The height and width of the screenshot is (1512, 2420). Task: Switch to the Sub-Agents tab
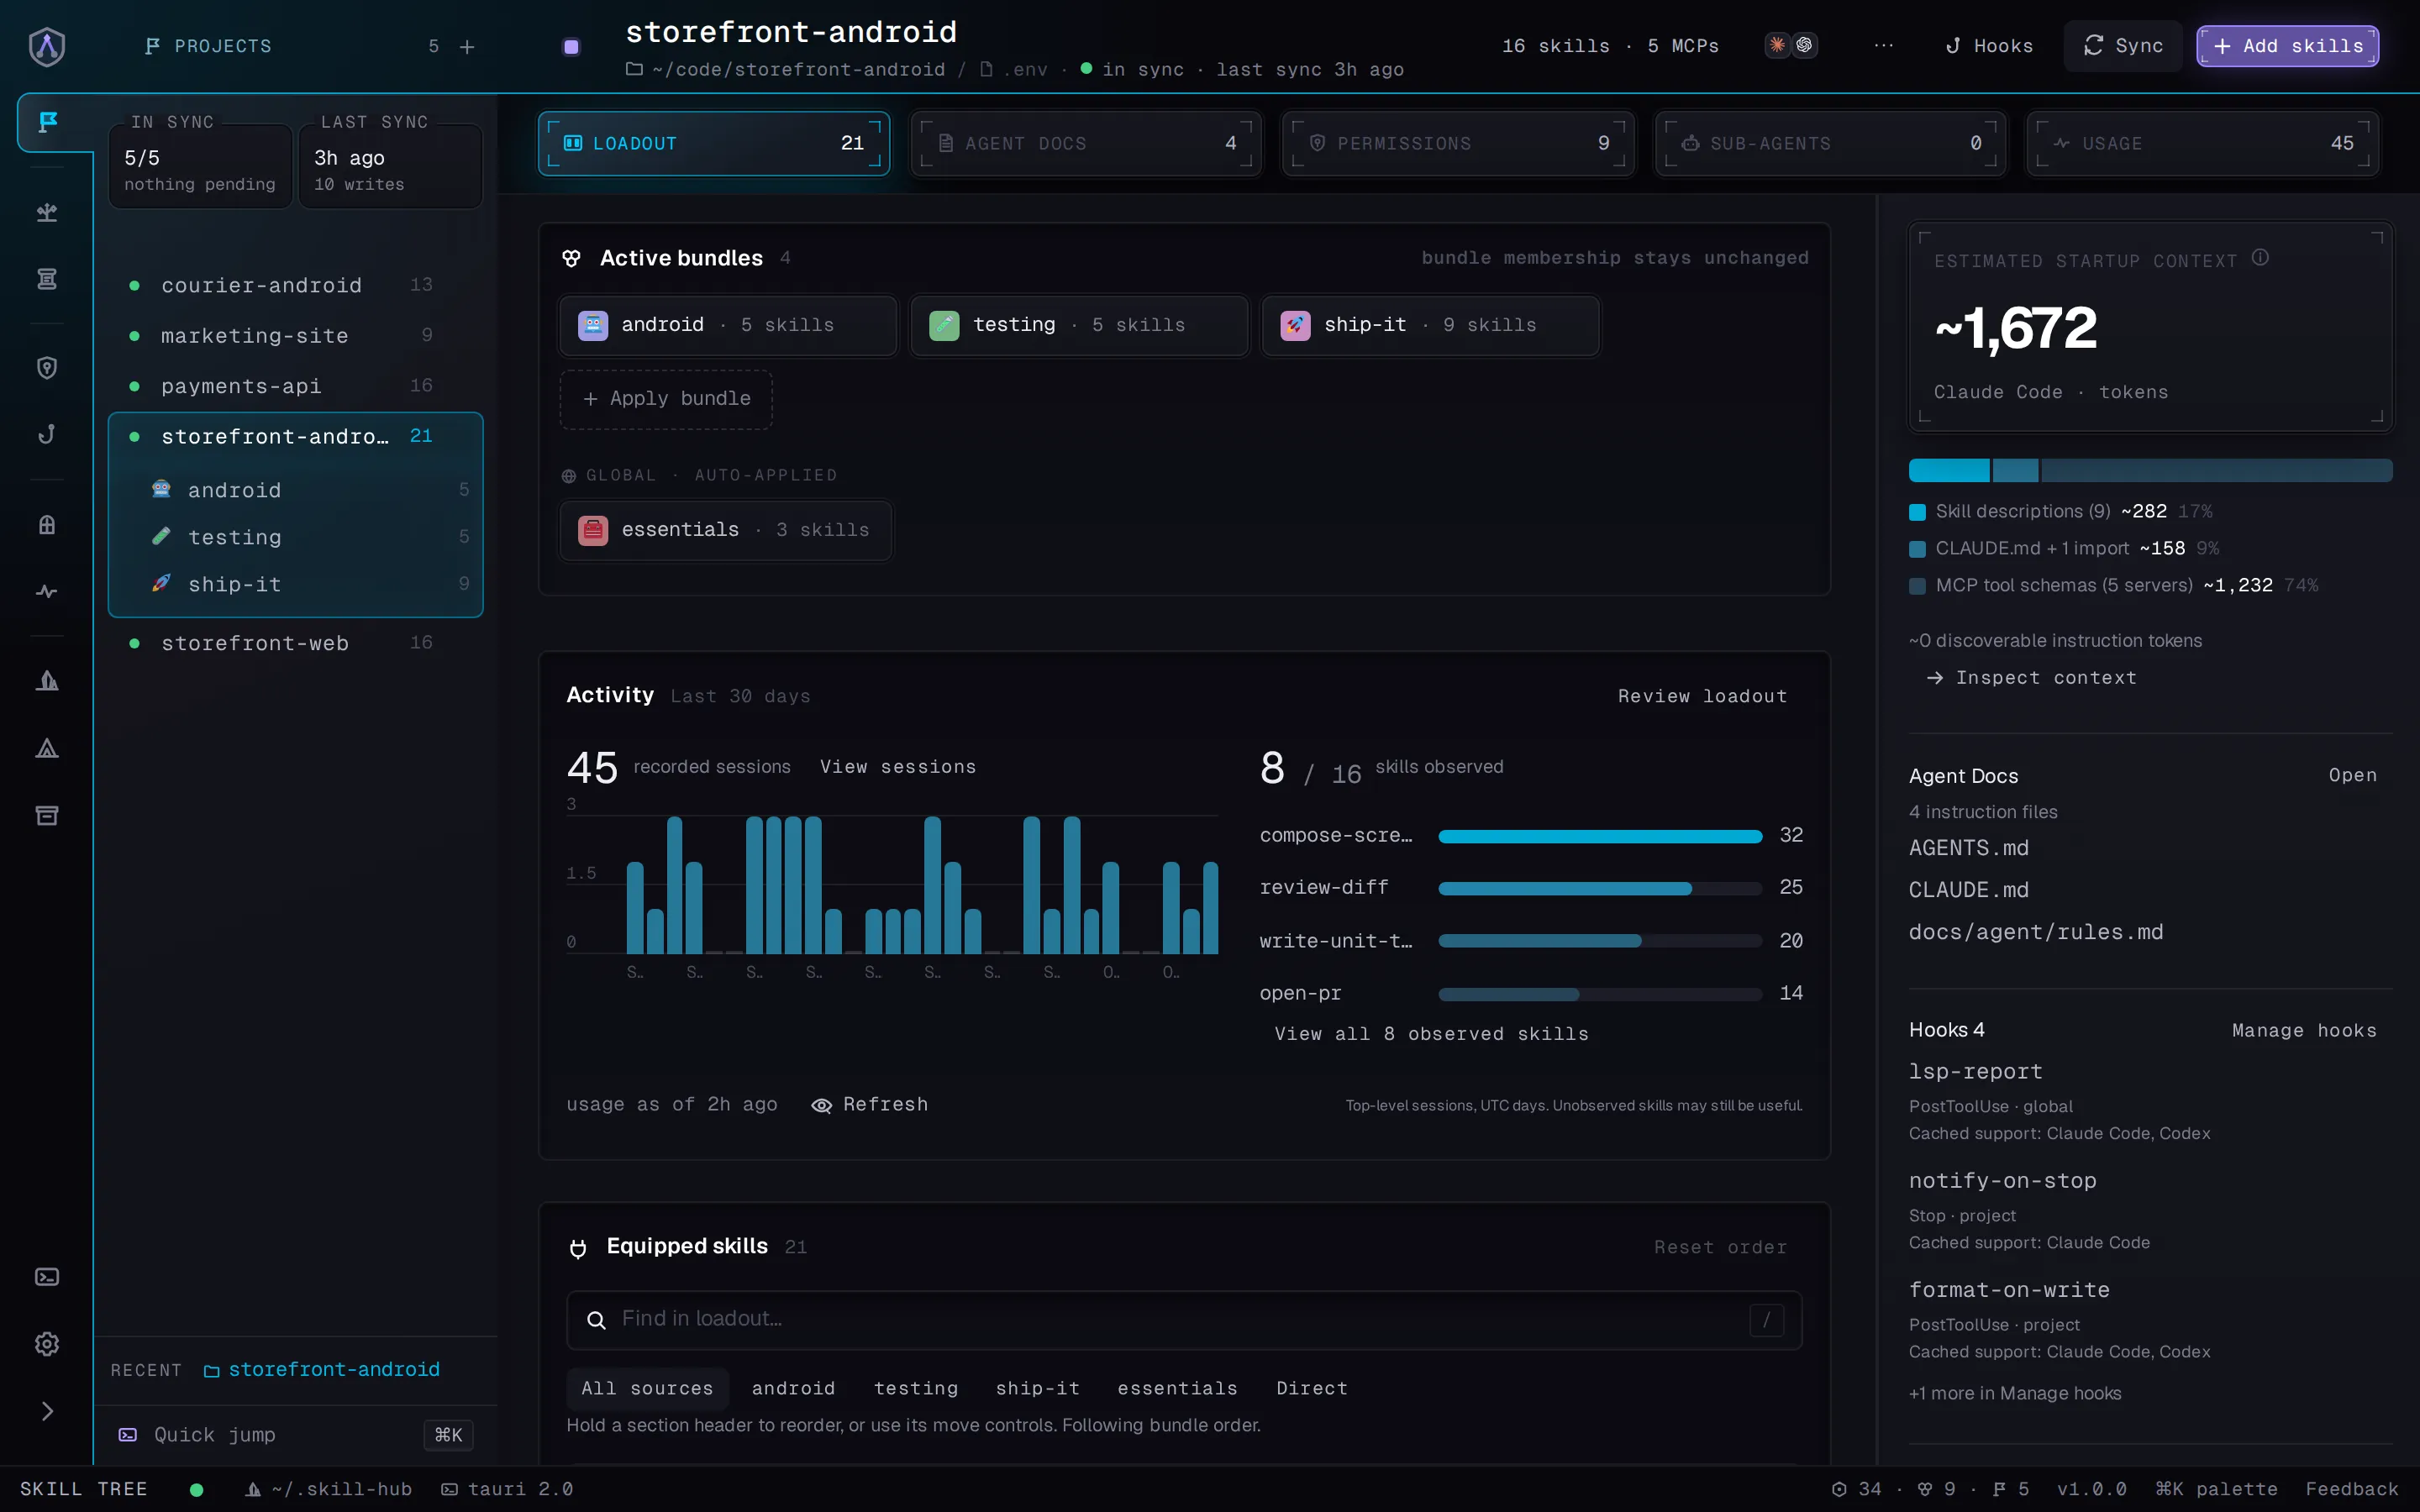(x=1830, y=143)
